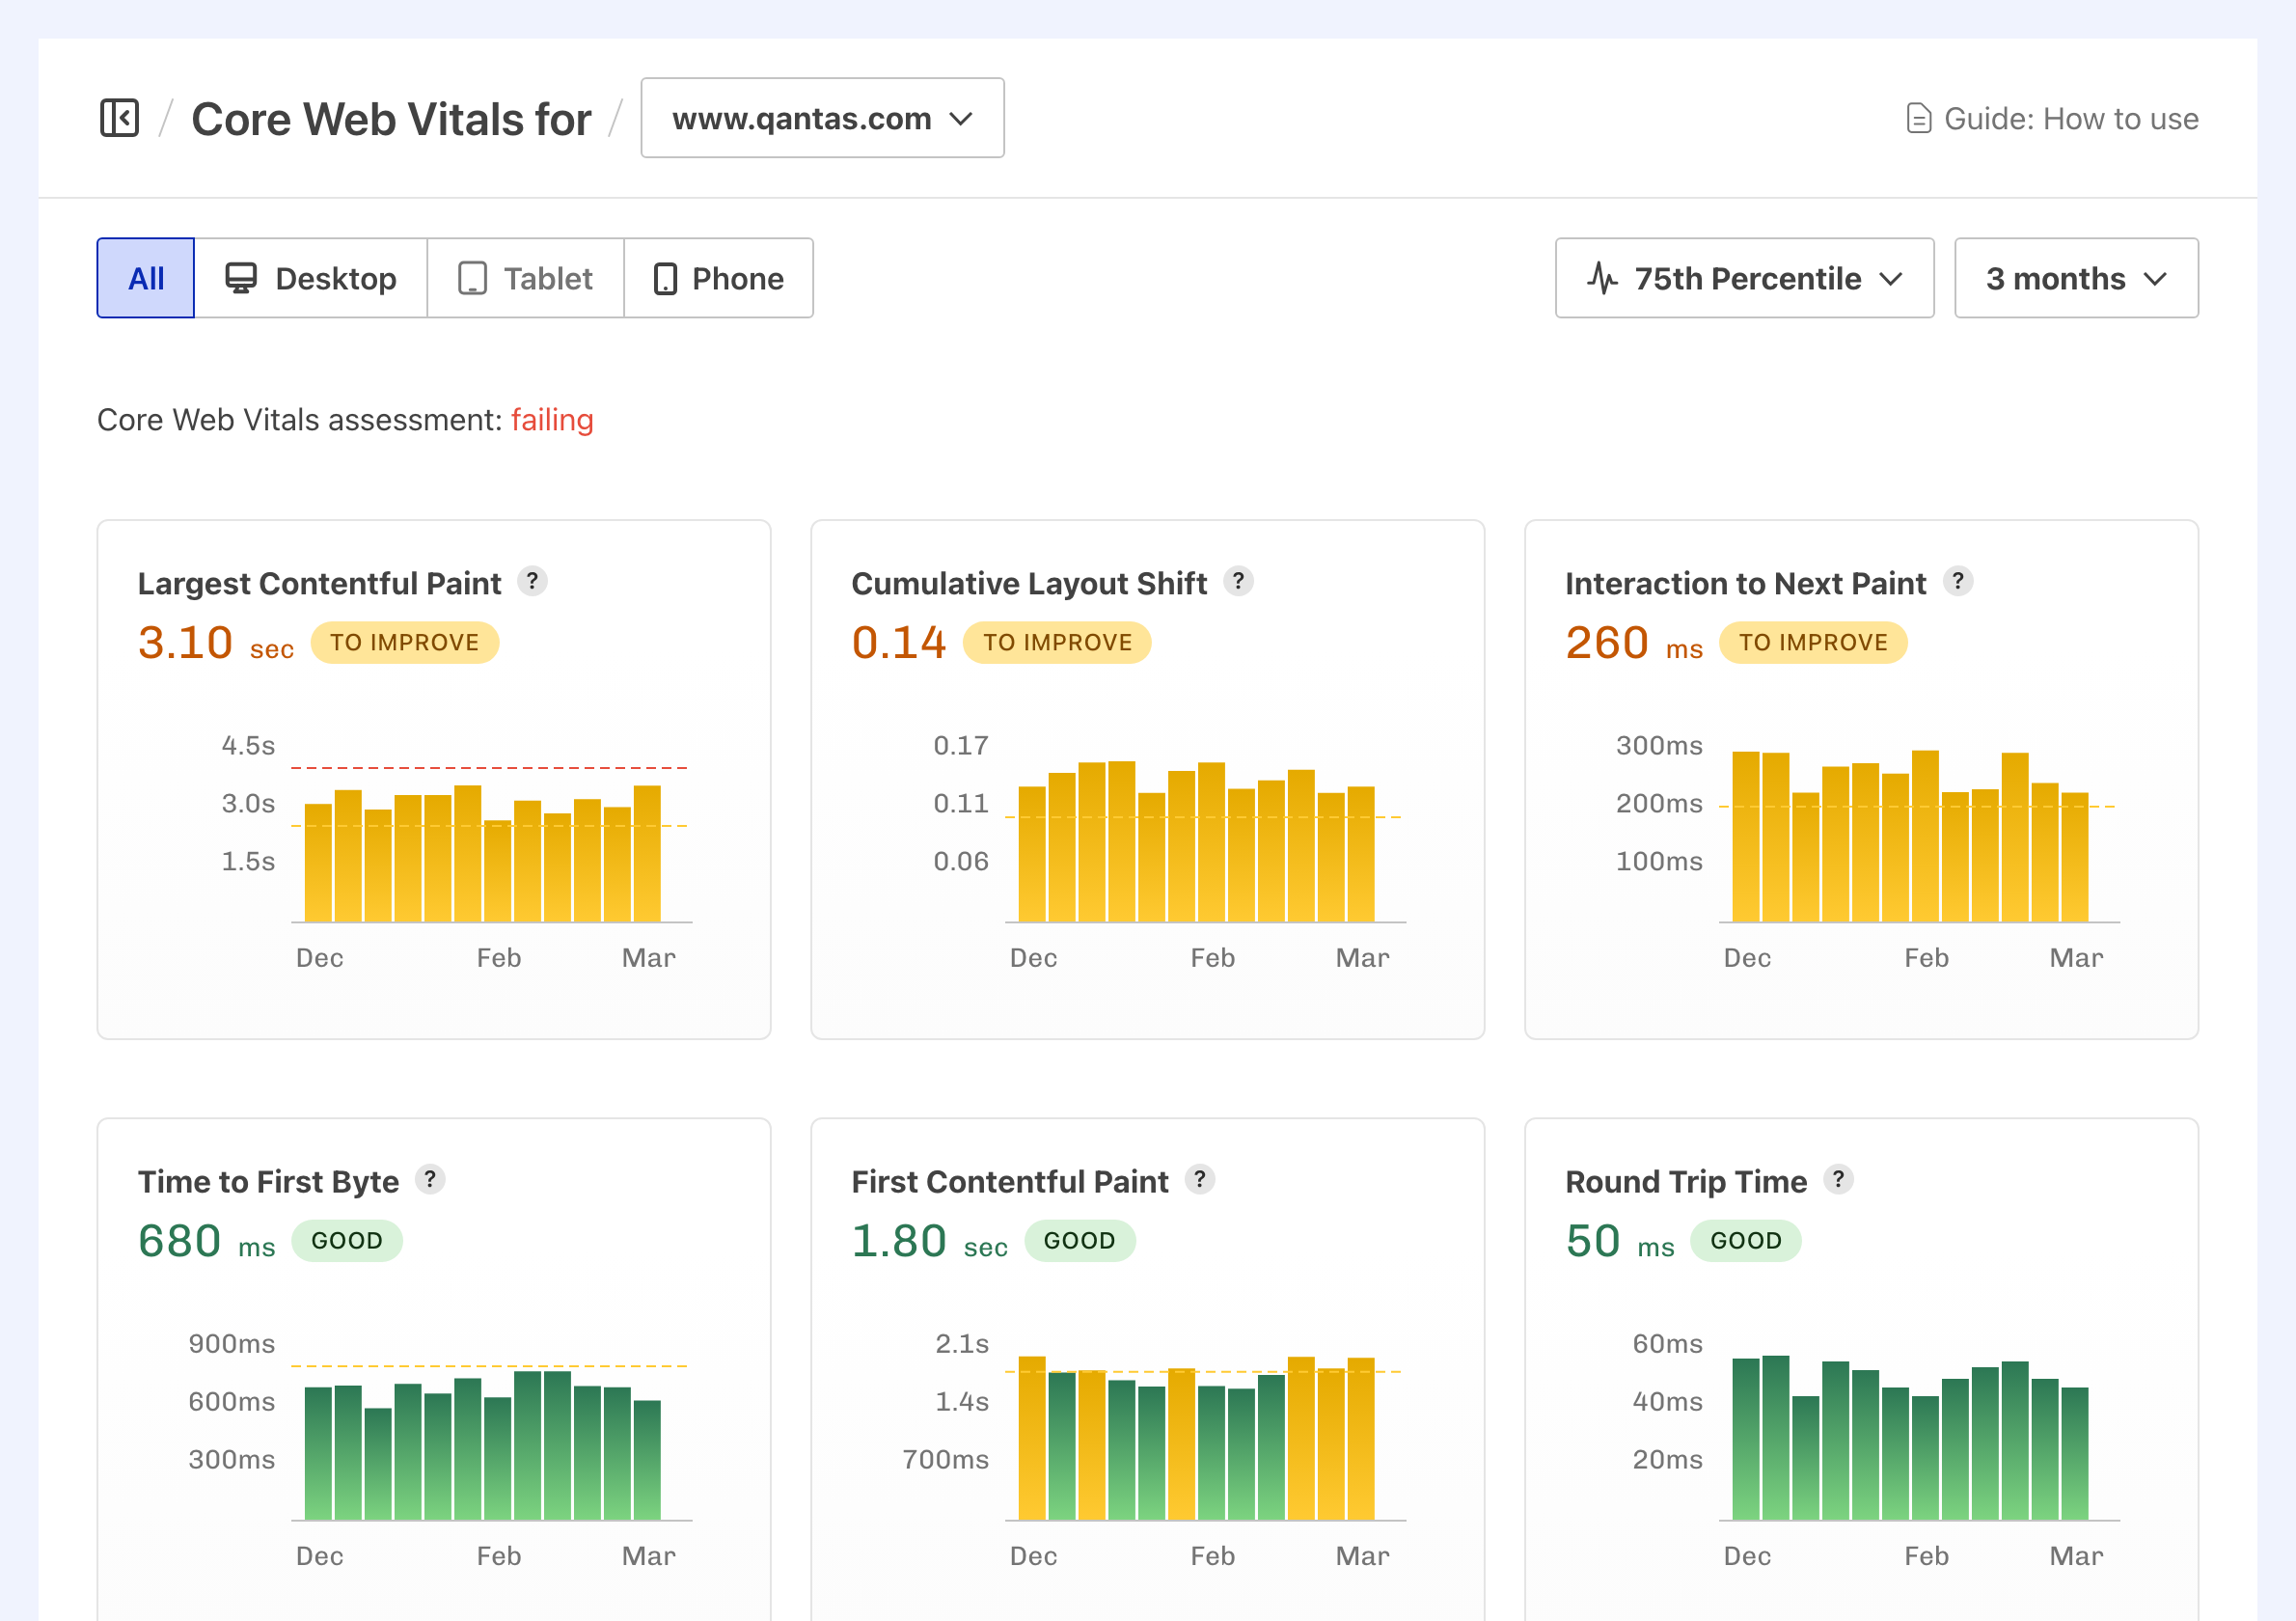Click the document icon next to Guide
Viewport: 2296px width, 1621px height.
[1918, 117]
